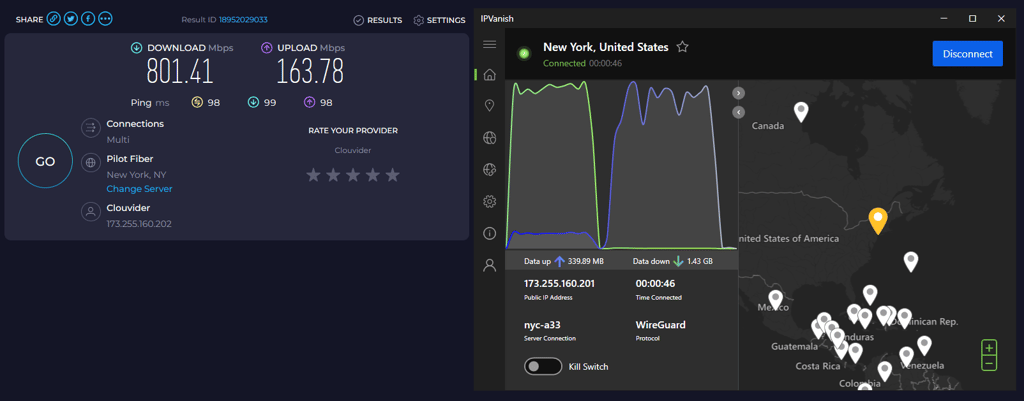Image resolution: width=1024 pixels, height=401 pixels.
Task: Open more share options ellipsis icon
Action: point(105,20)
